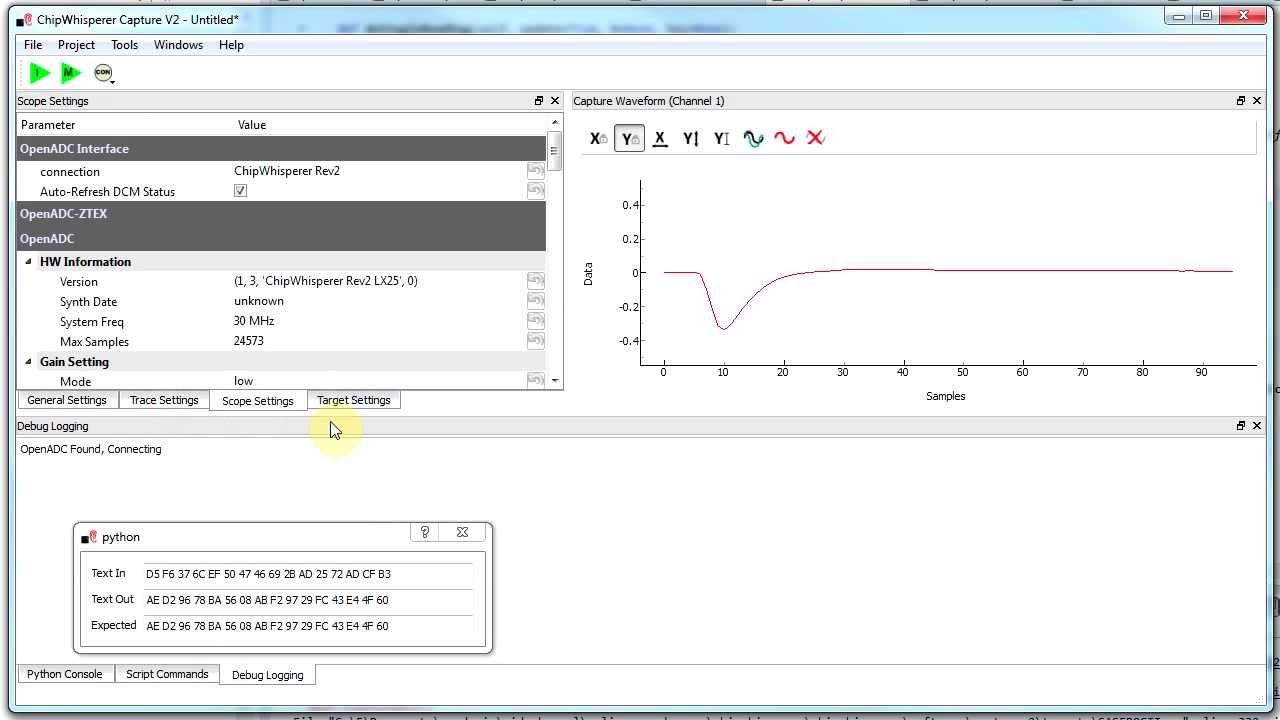Click the Value column header
This screenshot has height=720, width=1280.
tap(252, 125)
